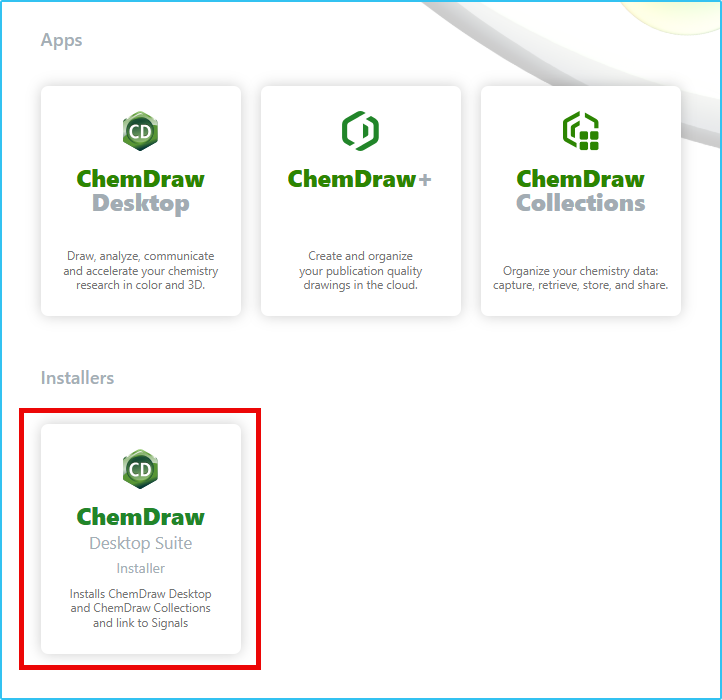
Task: Click the gray 'Installer' label
Action: tap(140, 568)
